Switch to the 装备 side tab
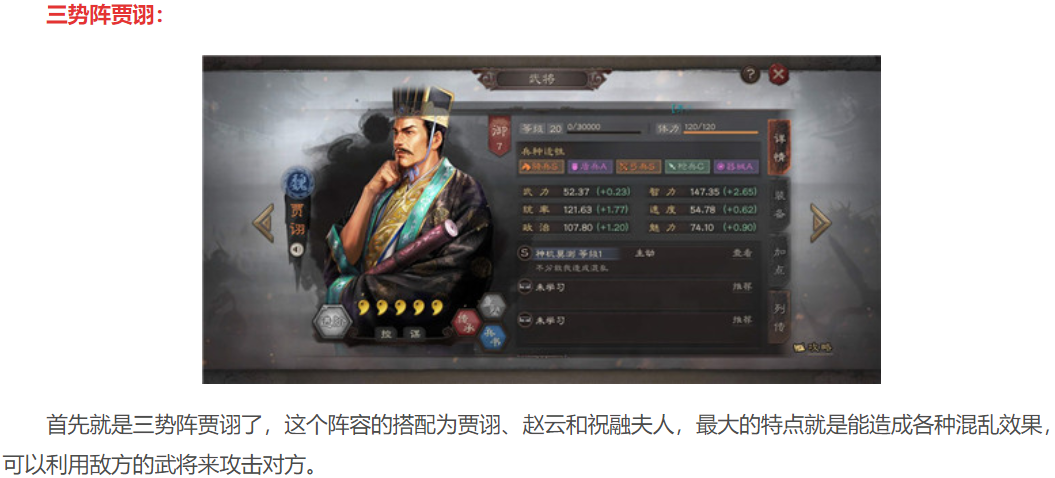The height and width of the screenshot is (478, 1055). (x=779, y=205)
